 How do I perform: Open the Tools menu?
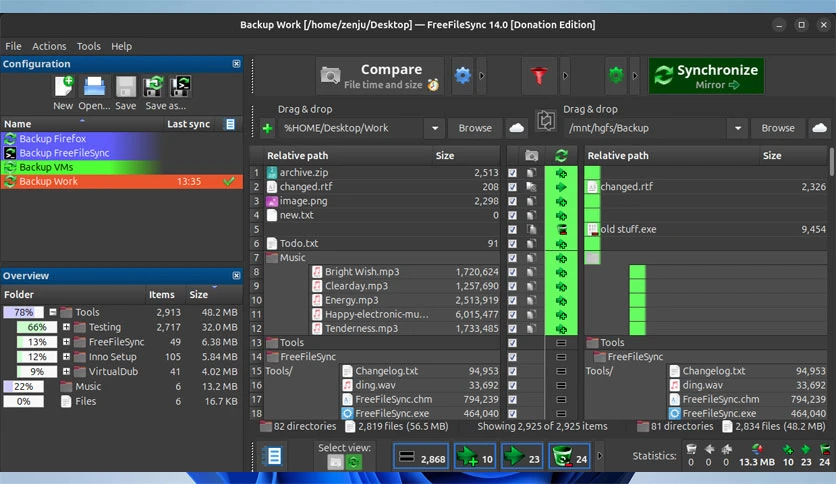point(89,46)
